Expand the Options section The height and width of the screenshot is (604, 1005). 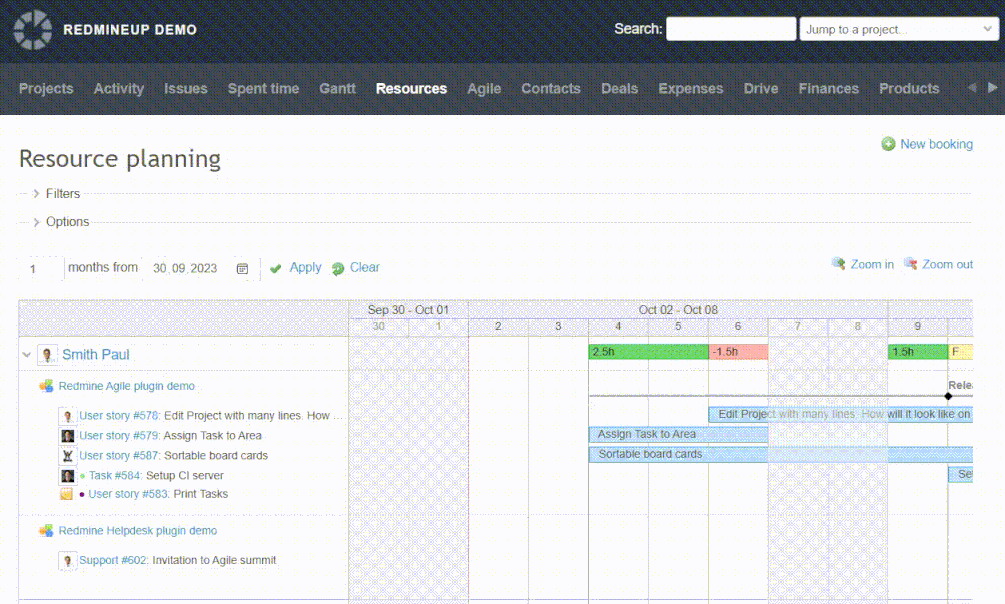pos(36,222)
